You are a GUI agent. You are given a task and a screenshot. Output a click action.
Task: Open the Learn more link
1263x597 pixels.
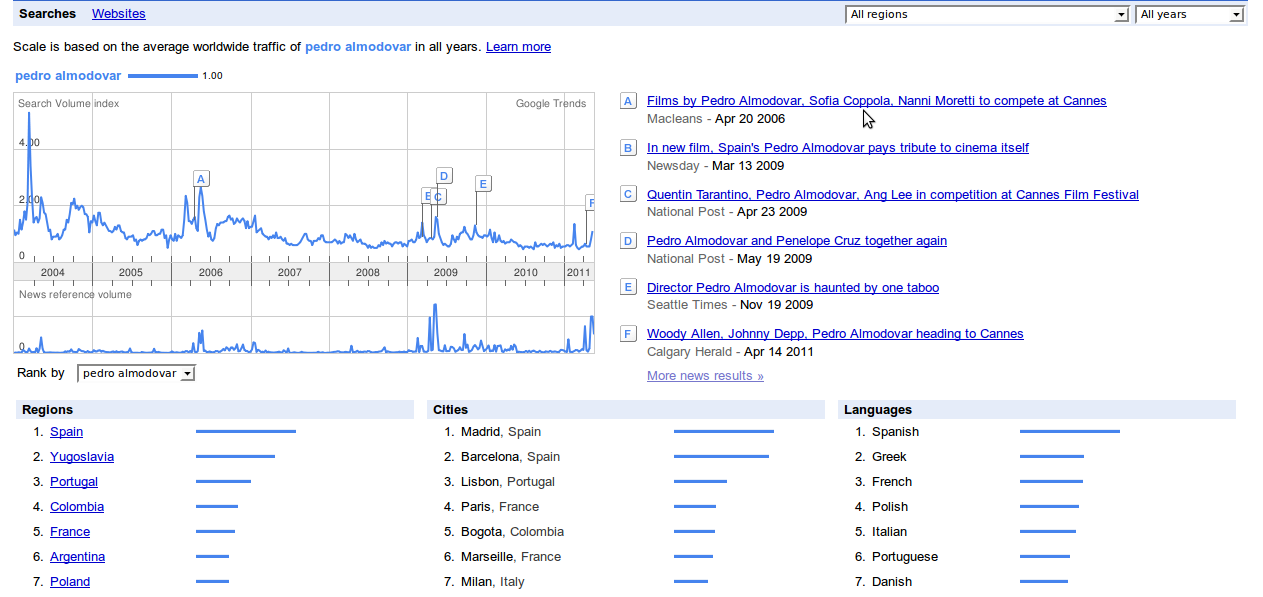point(518,47)
